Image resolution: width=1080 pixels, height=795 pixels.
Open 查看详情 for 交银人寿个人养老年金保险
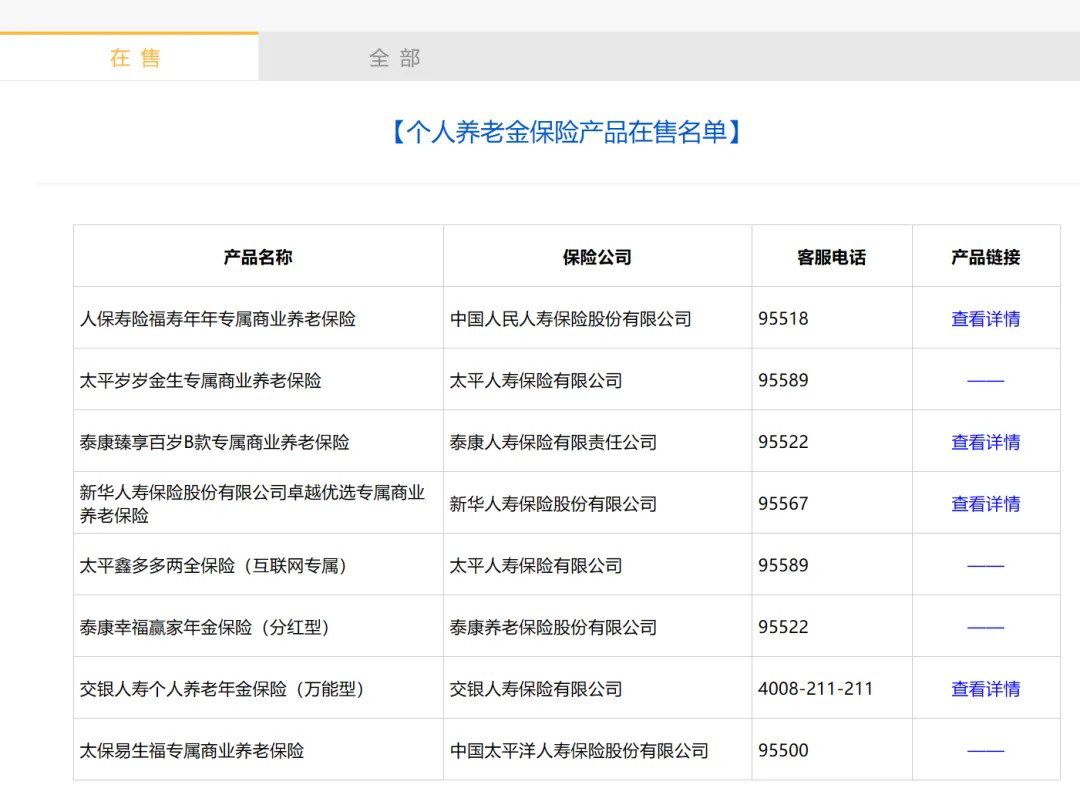(985, 689)
